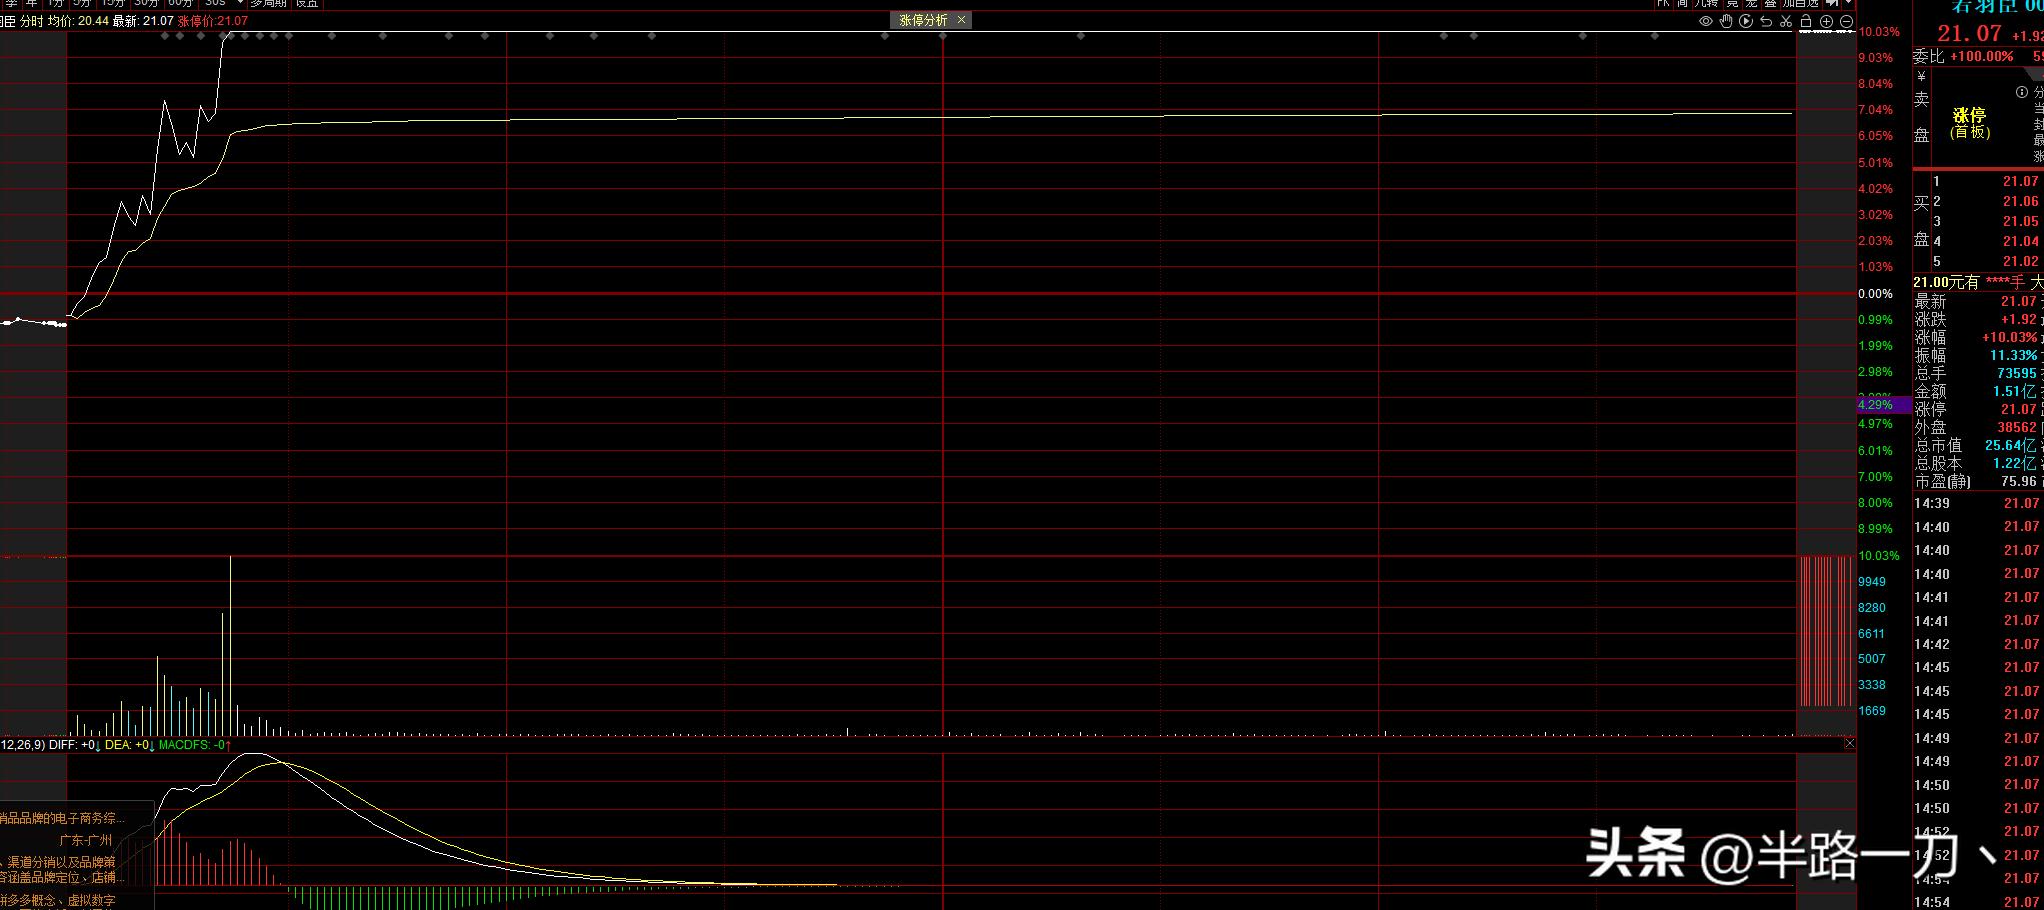Viewport: 2044px width, 910px height.
Task: Click the 广东-广州 region link
Action: (86, 840)
